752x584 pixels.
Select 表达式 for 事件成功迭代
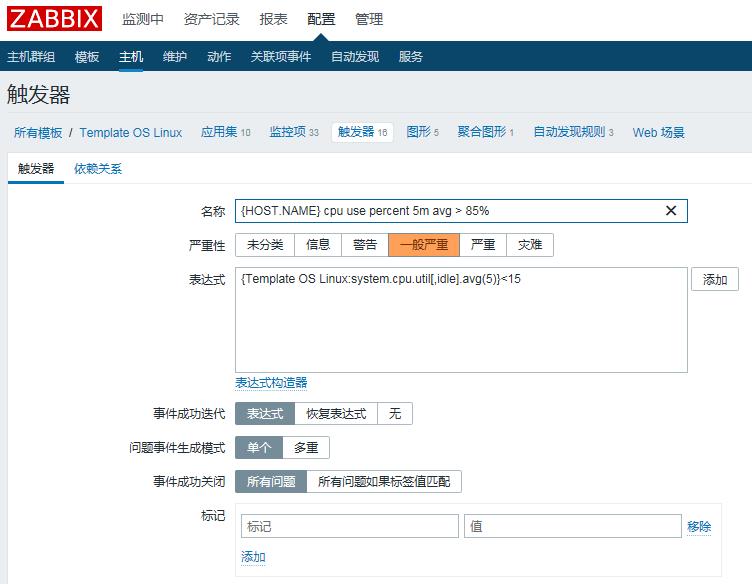point(265,413)
